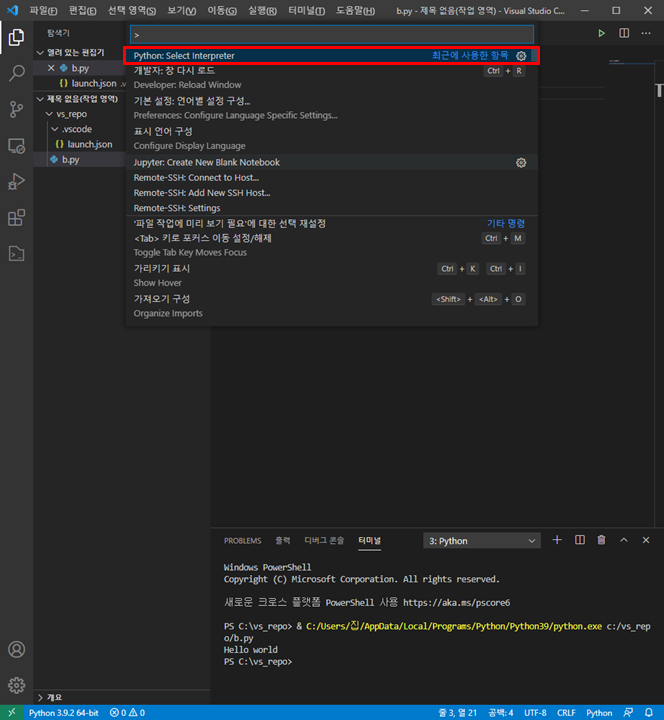Open notifications bell in status bar
The height and width of the screenshot is (720, 664).
(x=648, y=713)
